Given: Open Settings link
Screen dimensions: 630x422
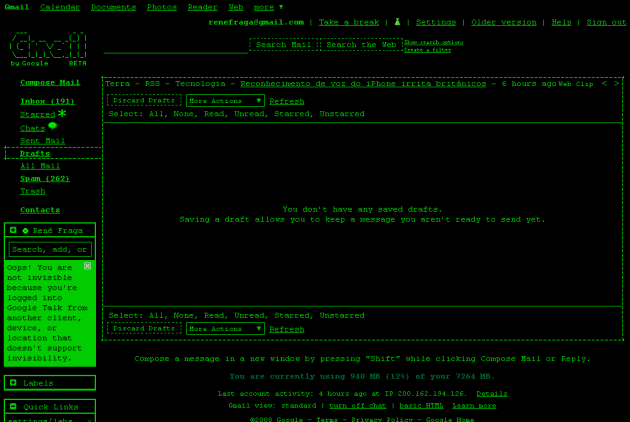Looking at the screenshot, I should [436, 22].
